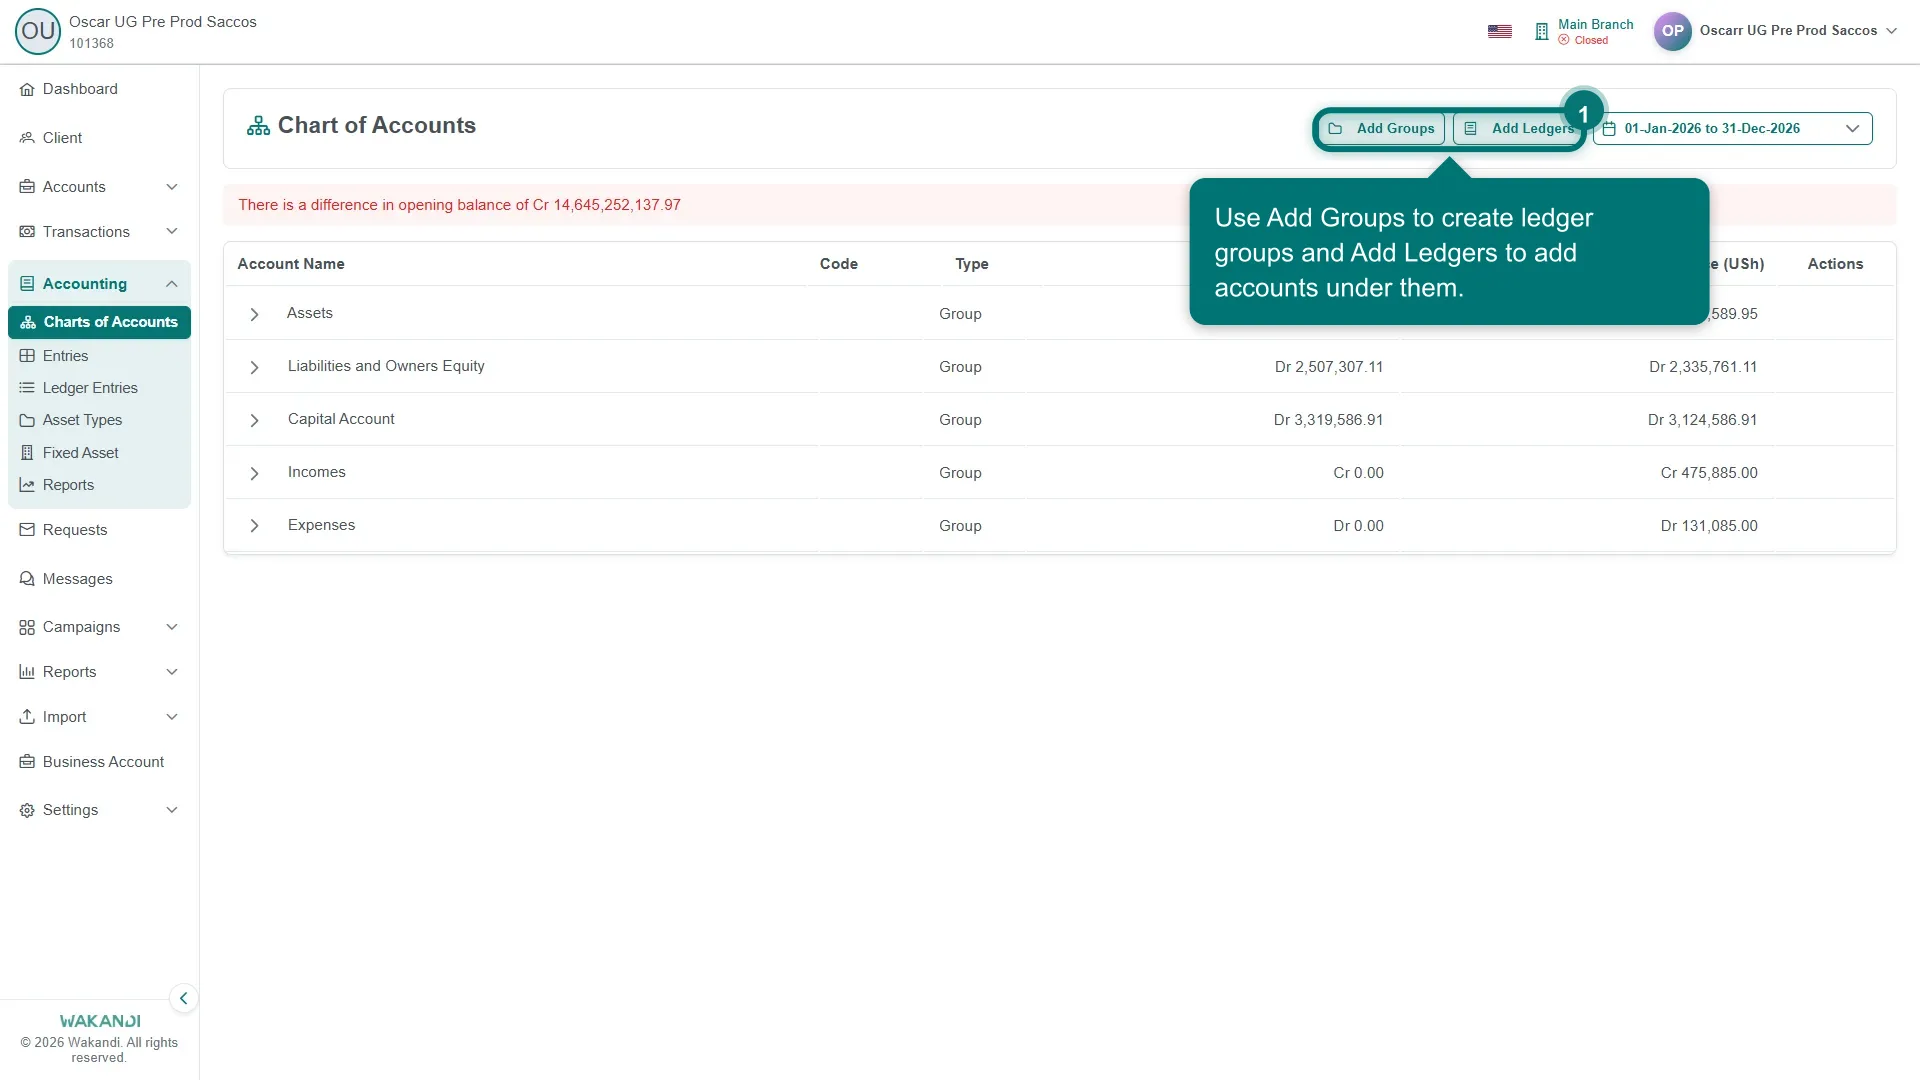Open the financial year date range dropdown

pos(1733,129)
